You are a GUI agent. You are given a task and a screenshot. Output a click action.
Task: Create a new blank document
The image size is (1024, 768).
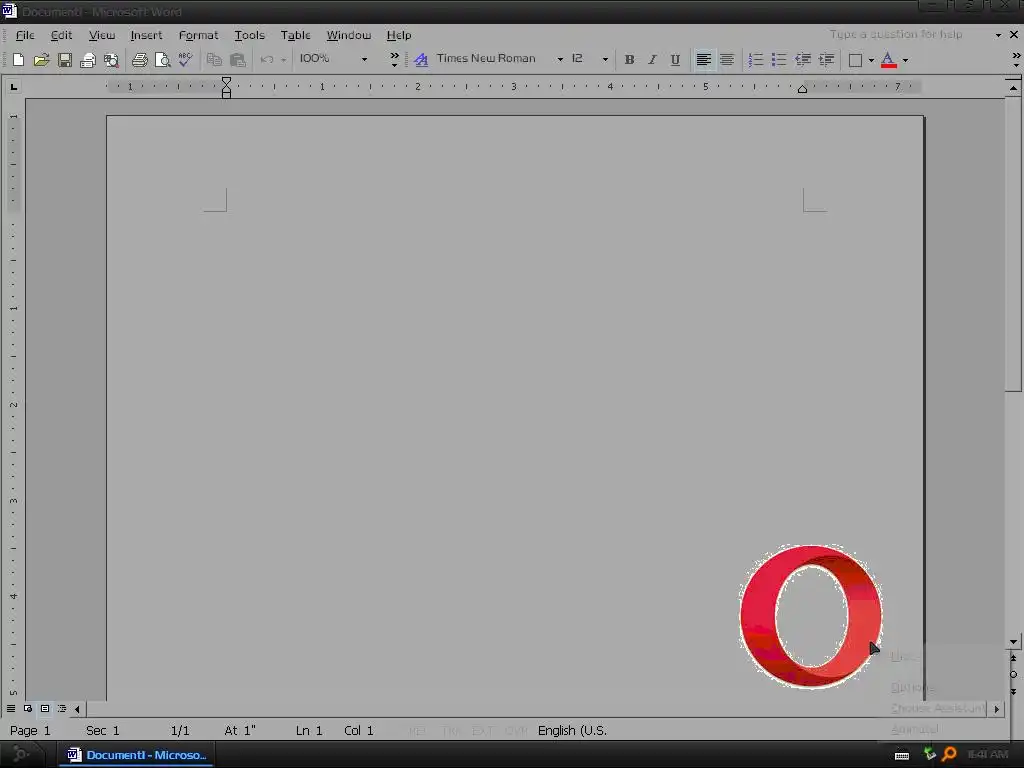tap(18, 59)
